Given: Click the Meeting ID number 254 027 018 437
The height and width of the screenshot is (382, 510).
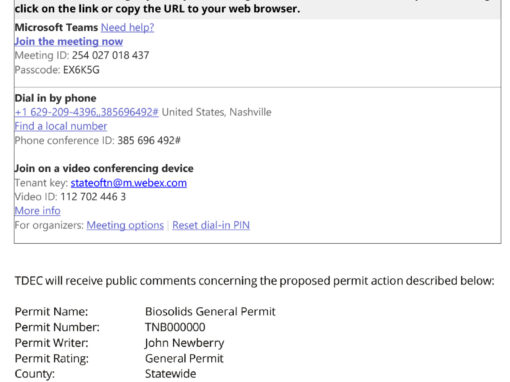Looking at the screenshot, I should [110, 55].
